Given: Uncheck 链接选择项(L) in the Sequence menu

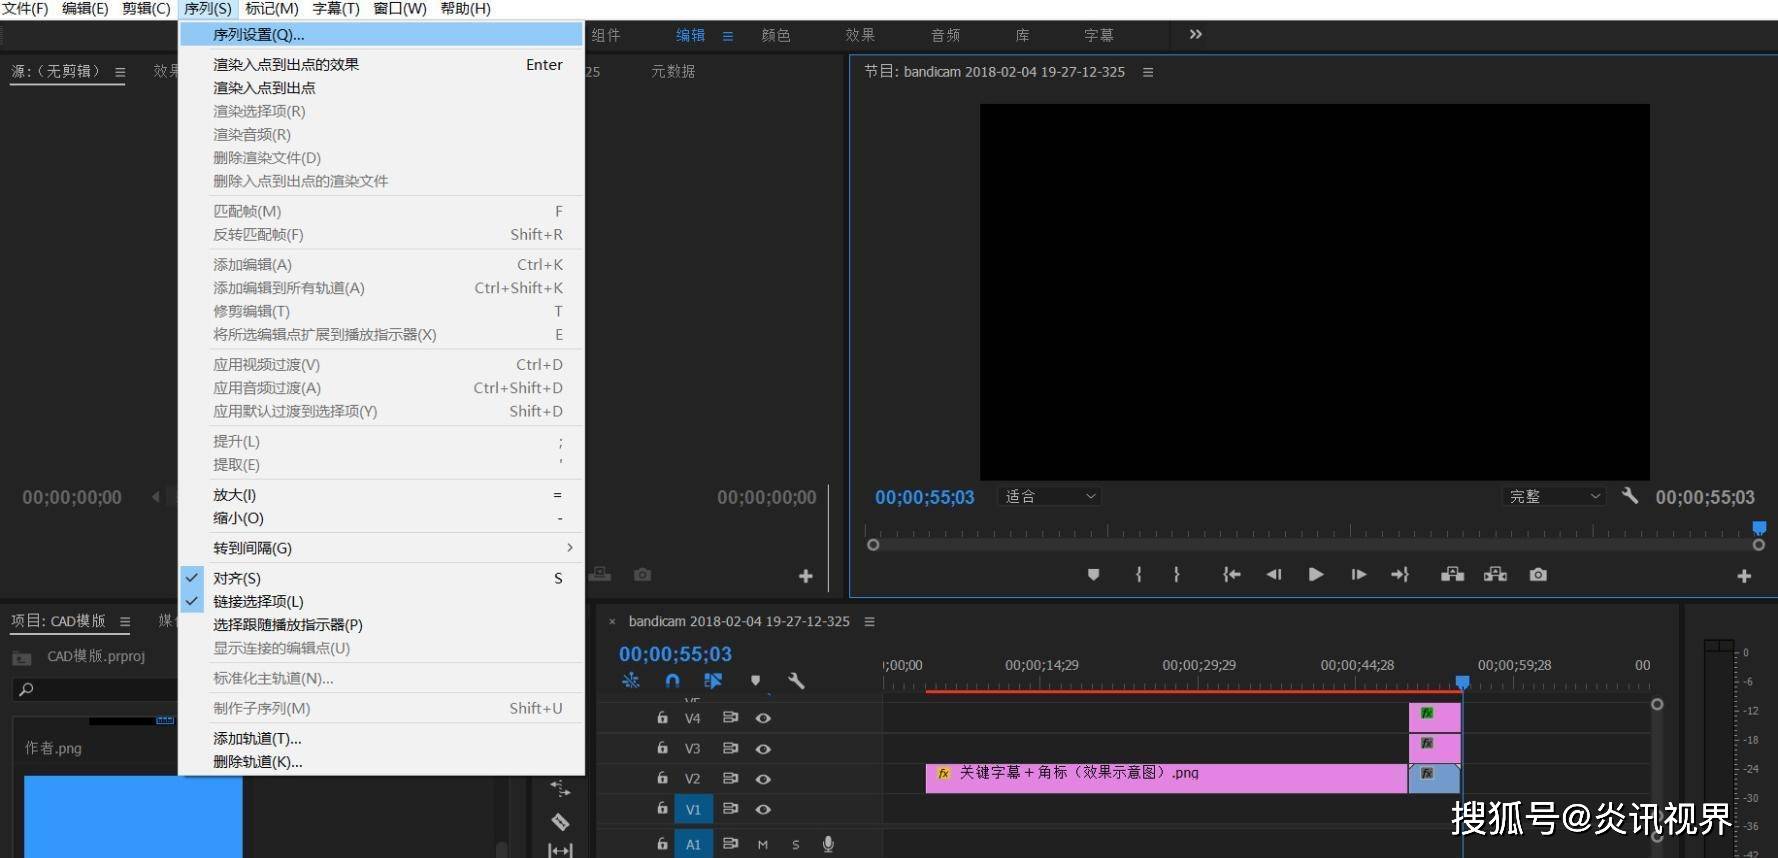Looking at the screenshot, I should (x=382, y=601).
